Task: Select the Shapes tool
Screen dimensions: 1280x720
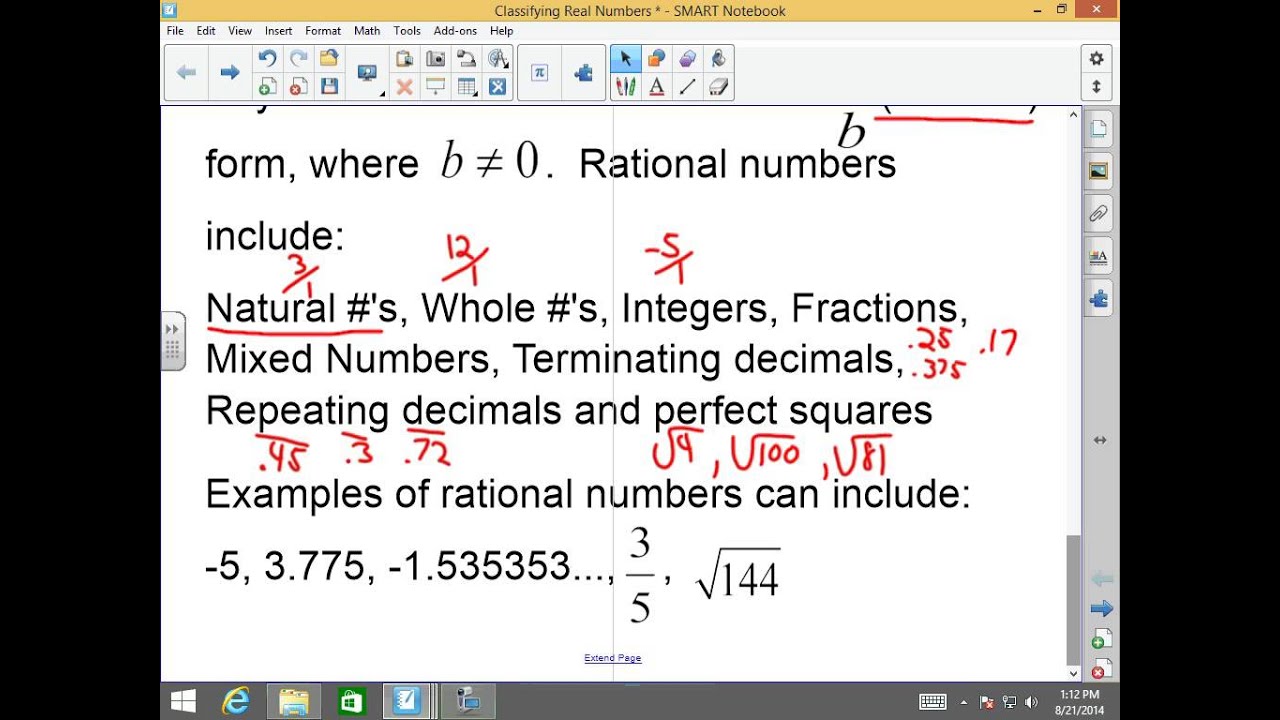Action: (x=657, y=59)
